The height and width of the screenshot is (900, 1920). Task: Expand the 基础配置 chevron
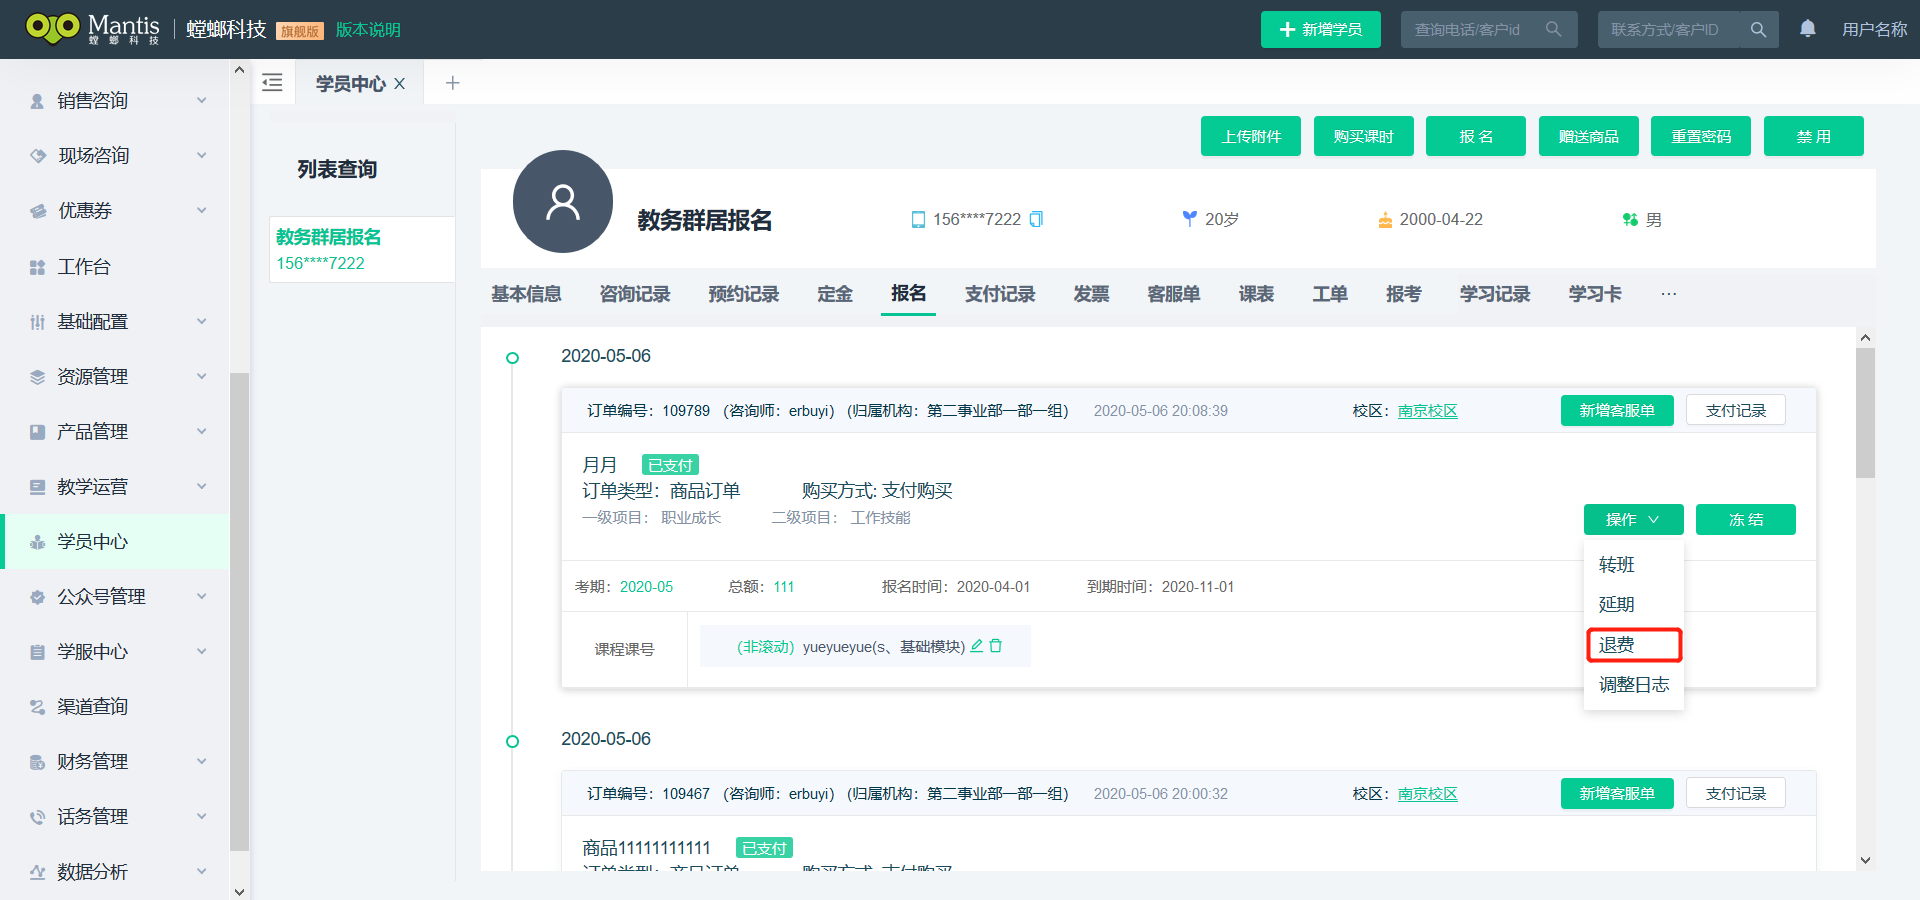point(201,321)
